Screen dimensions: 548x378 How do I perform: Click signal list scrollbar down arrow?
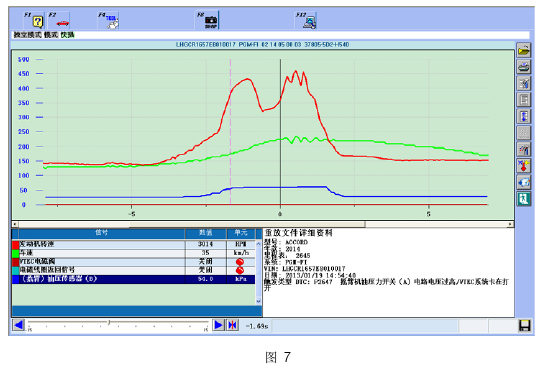click(x=259, y=301)
